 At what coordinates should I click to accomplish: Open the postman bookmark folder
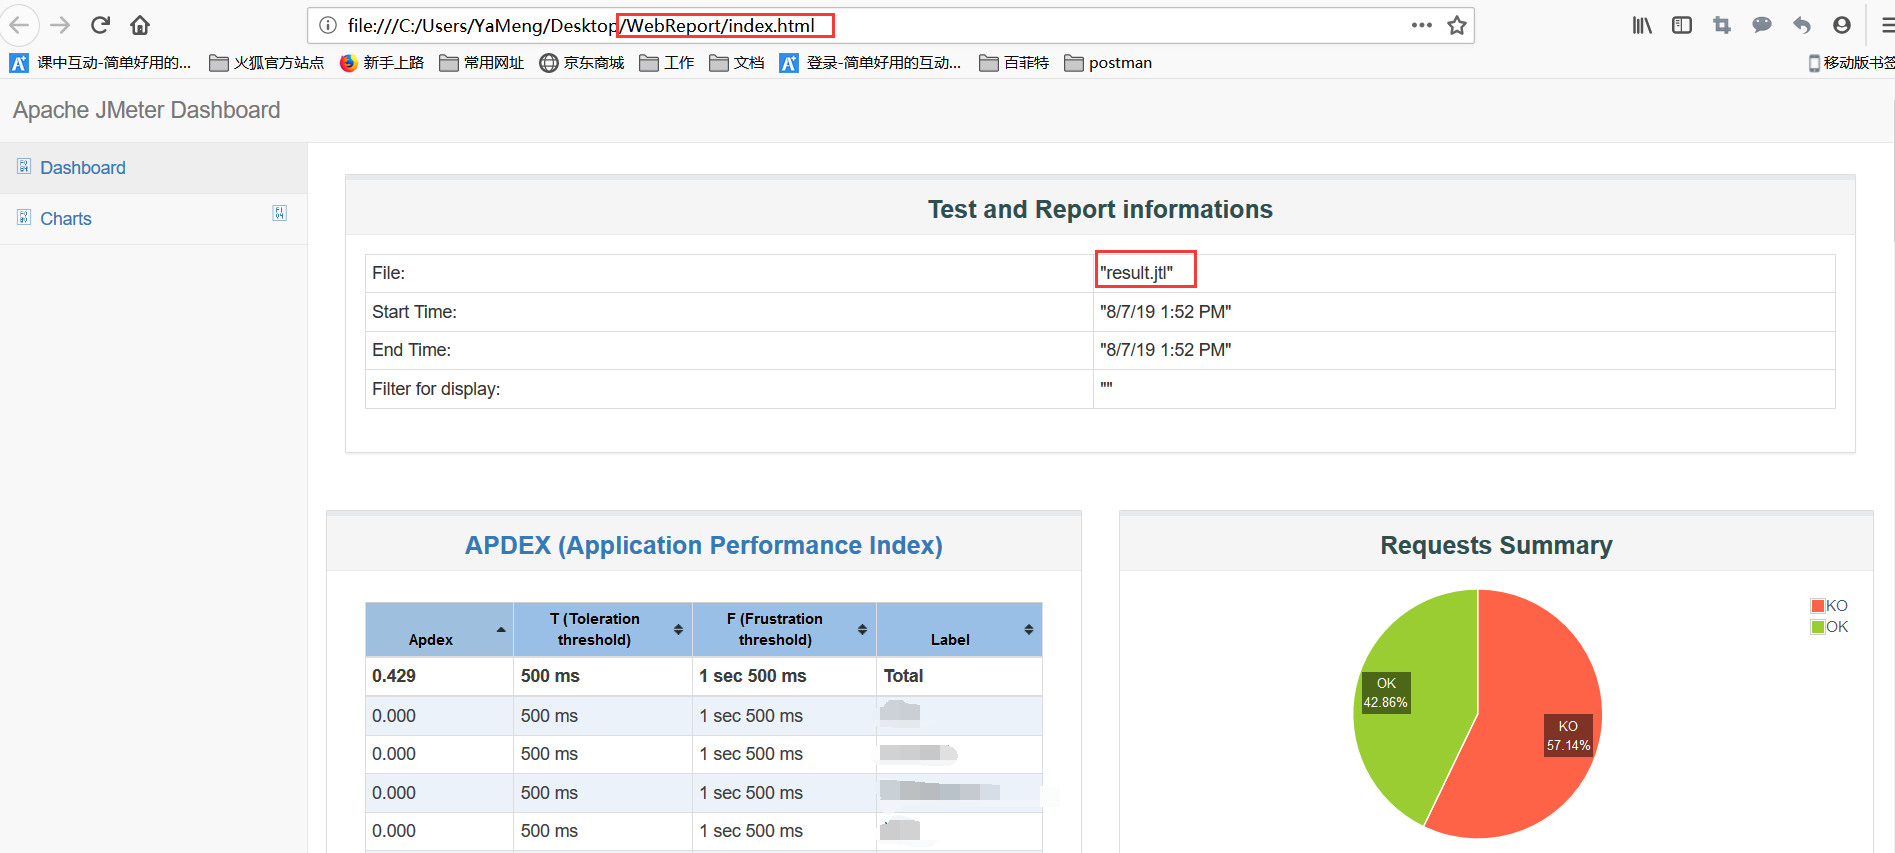click(x=1108, y=63)
